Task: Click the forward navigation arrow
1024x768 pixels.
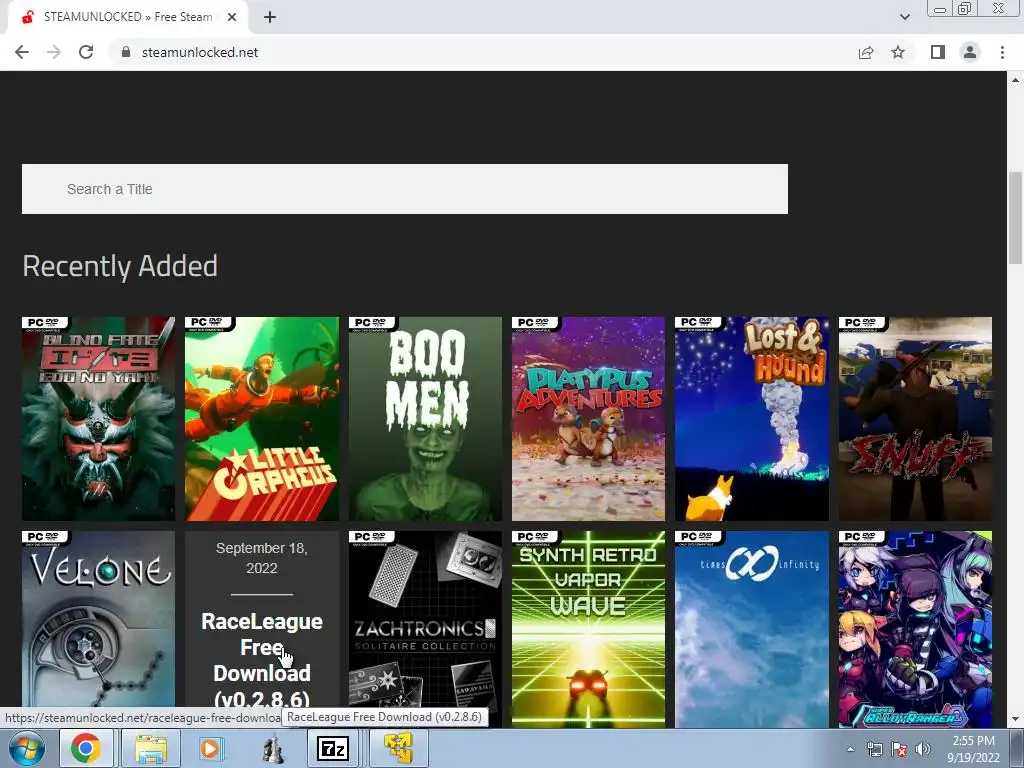Action: coord(54,52)
